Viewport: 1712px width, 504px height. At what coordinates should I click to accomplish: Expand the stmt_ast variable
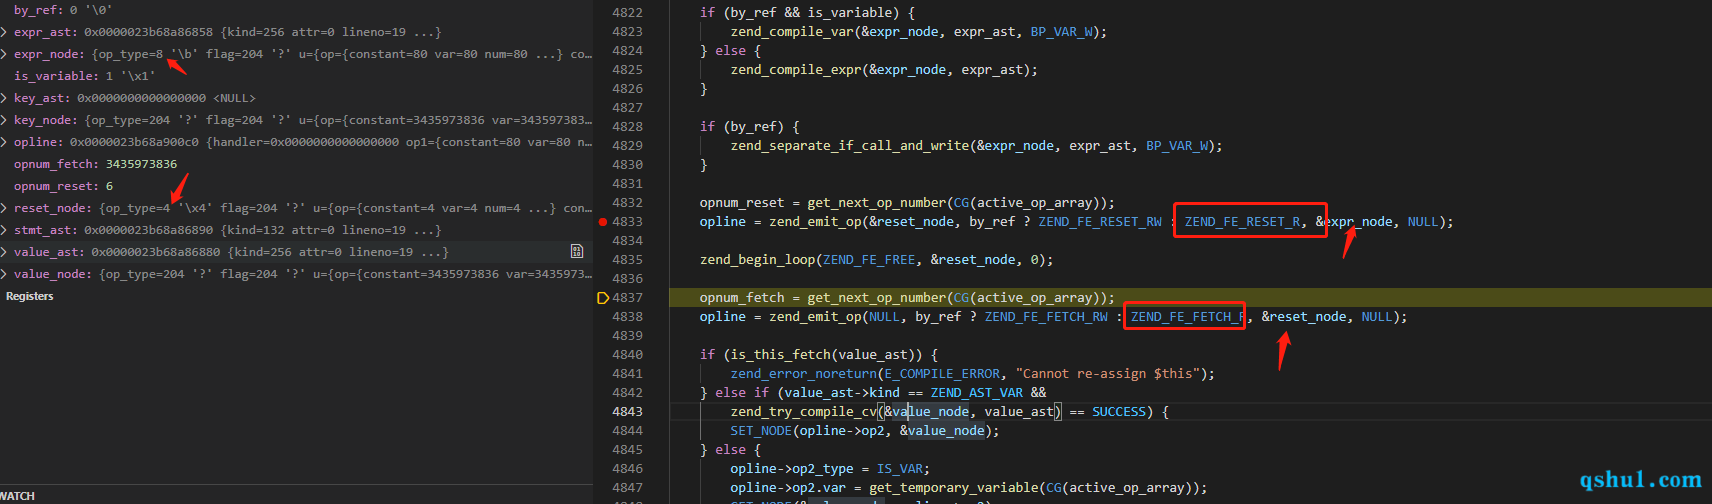5,231
